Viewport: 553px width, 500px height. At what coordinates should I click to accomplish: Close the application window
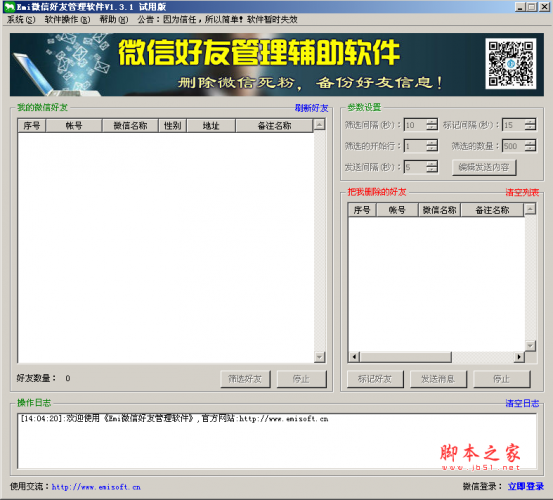tap(544, 7)
